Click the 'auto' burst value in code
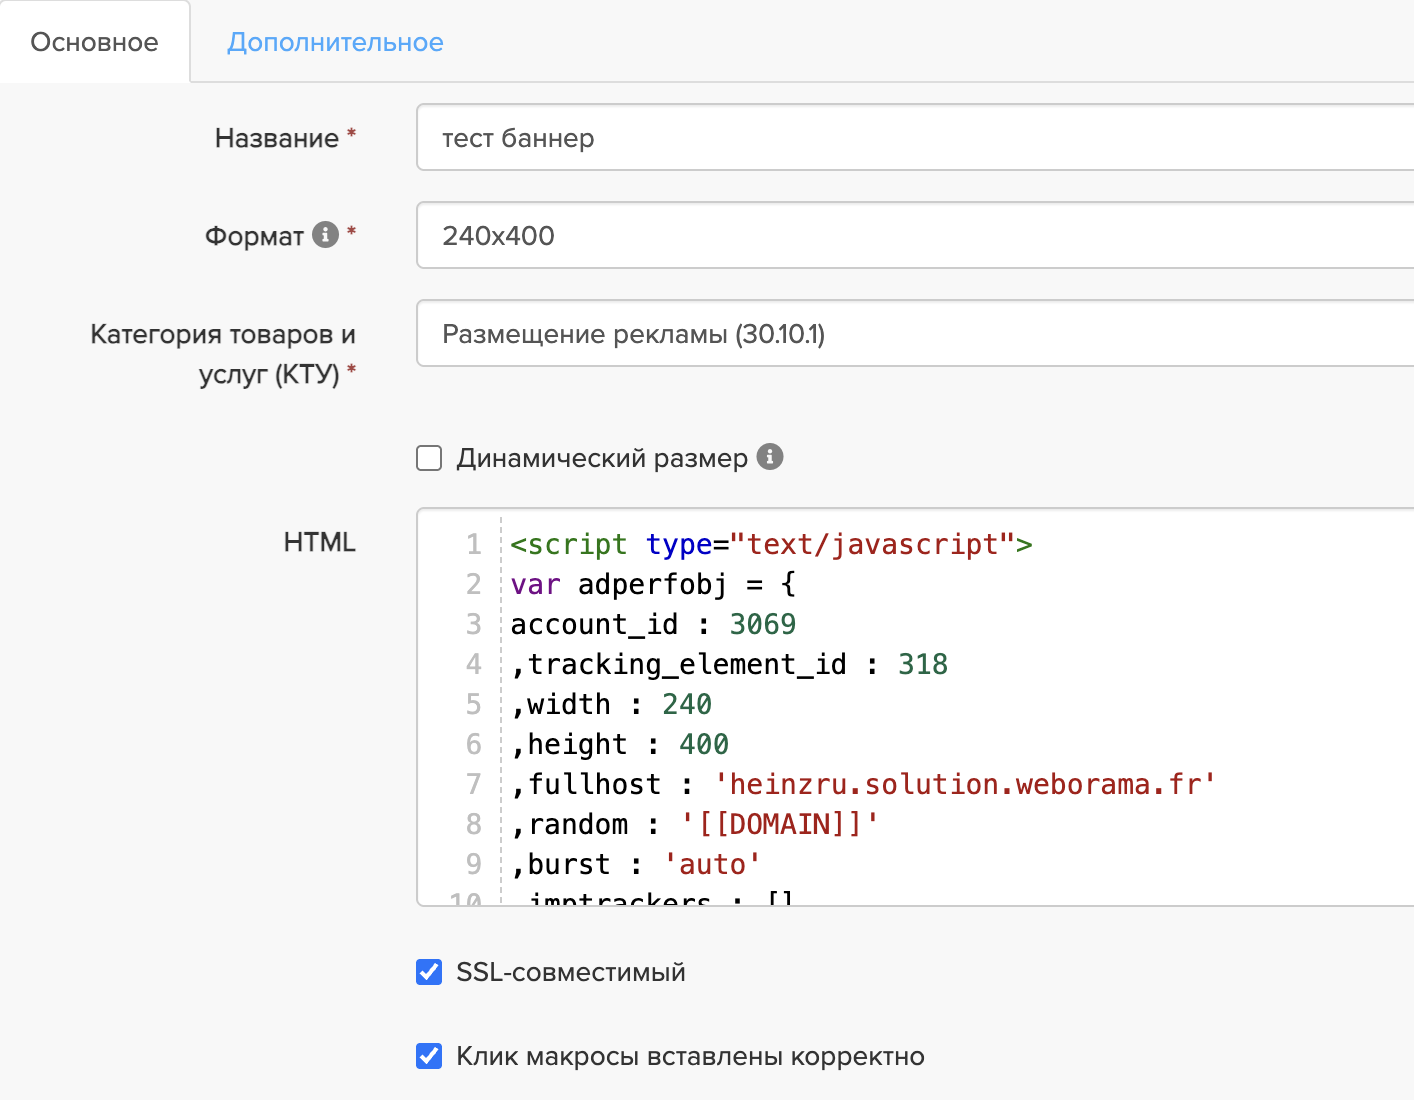 (712, 864)
